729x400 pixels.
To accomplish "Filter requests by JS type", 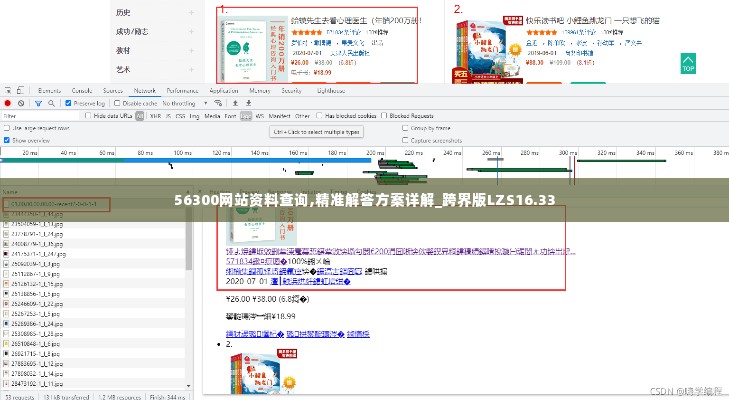I will 168,116.
